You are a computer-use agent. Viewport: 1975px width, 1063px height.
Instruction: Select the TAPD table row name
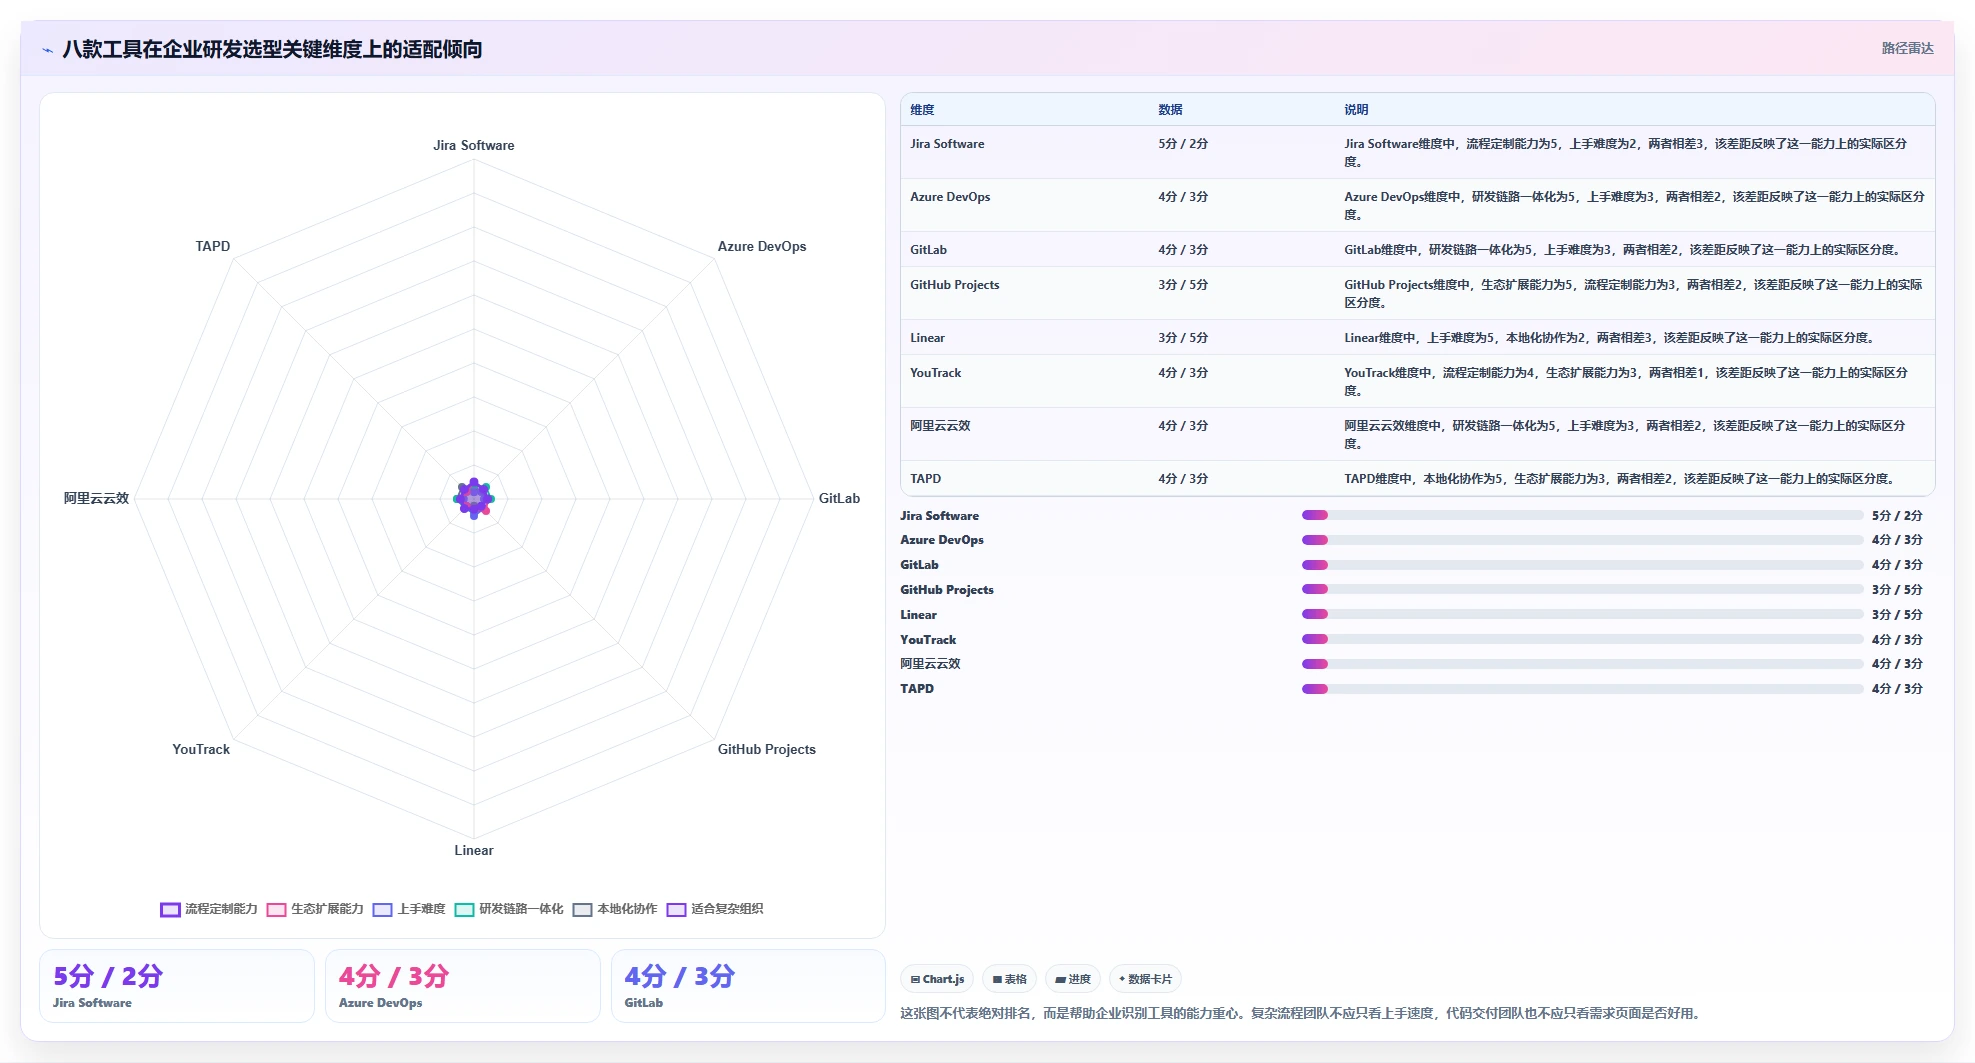[925, 479]
